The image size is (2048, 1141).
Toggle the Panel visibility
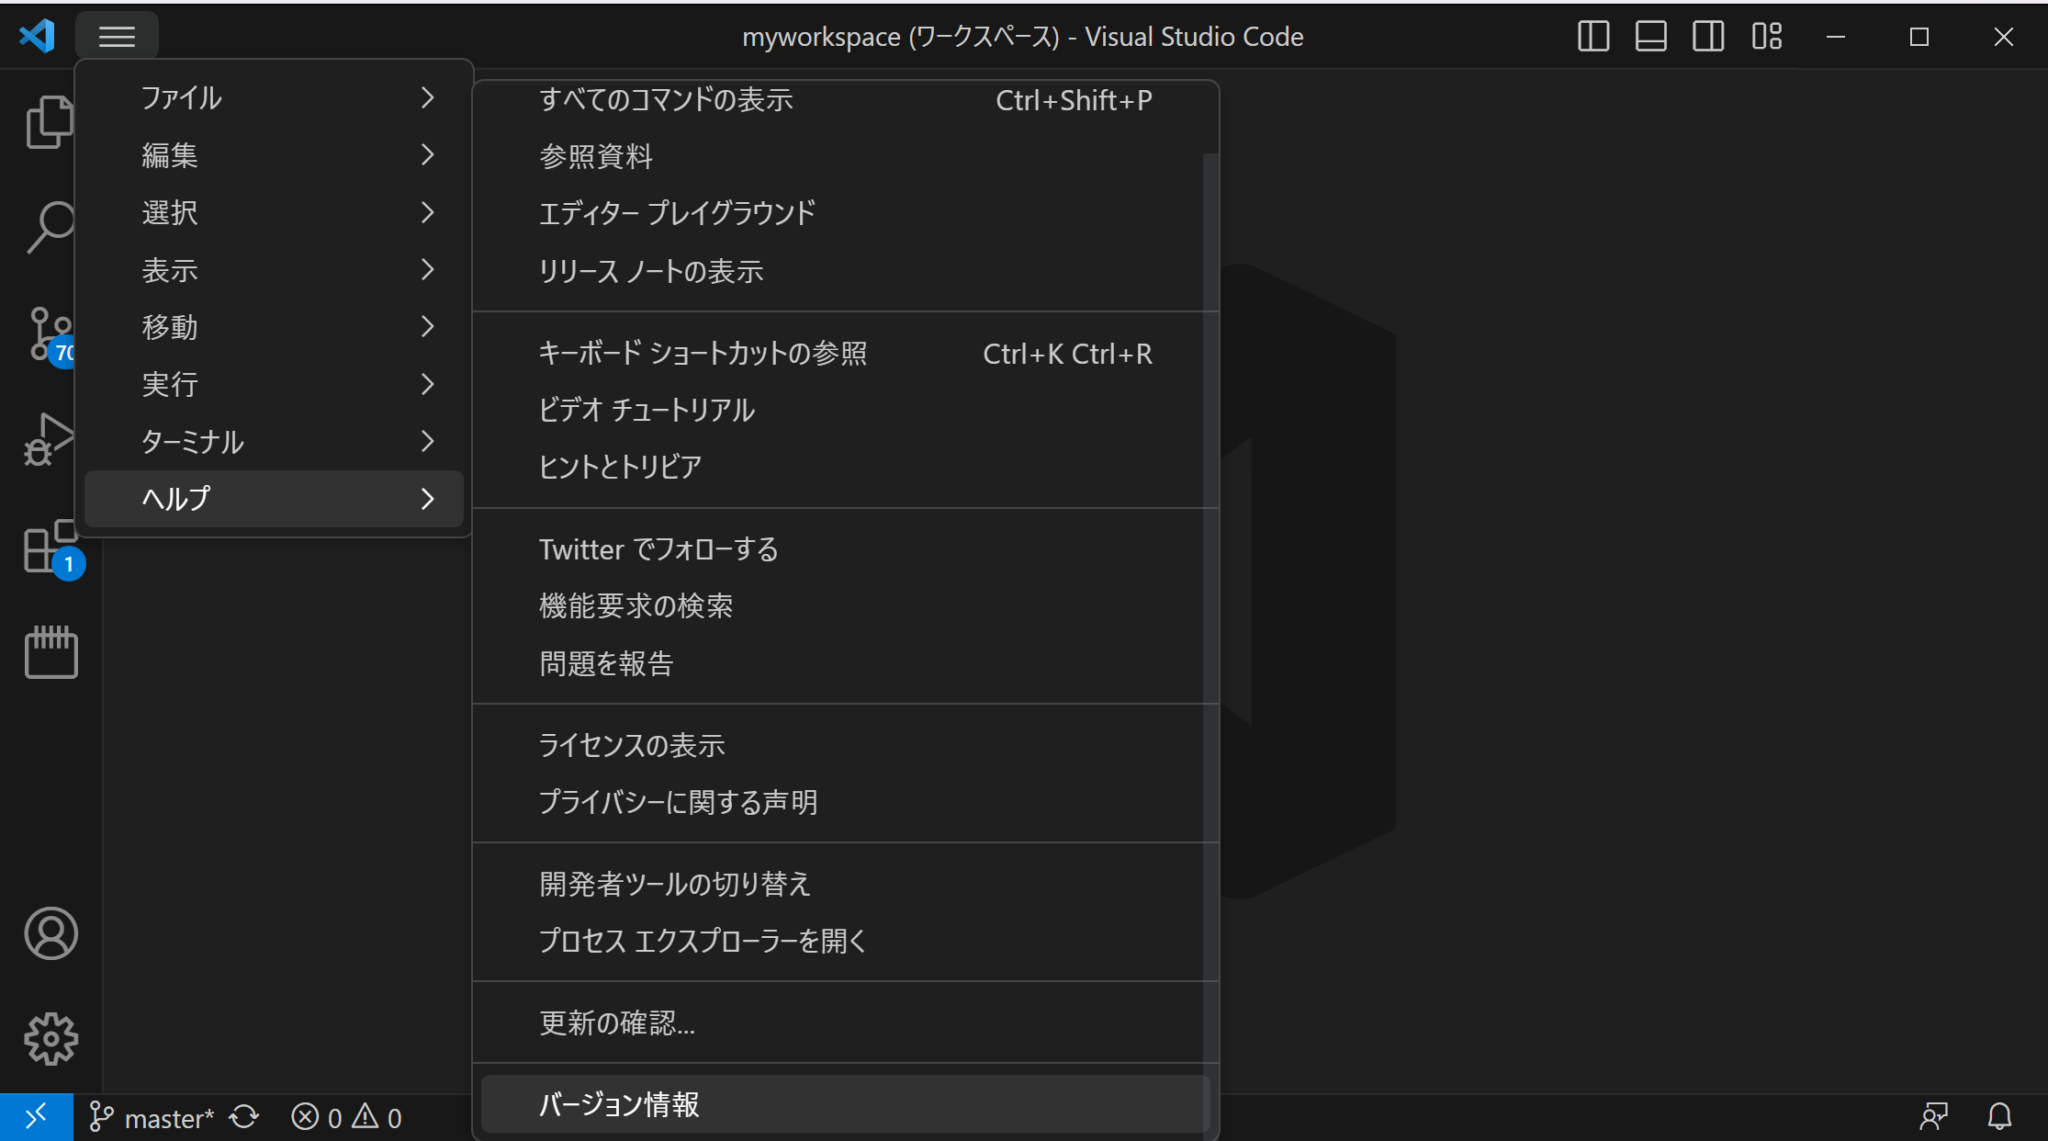pos(1650,36)
